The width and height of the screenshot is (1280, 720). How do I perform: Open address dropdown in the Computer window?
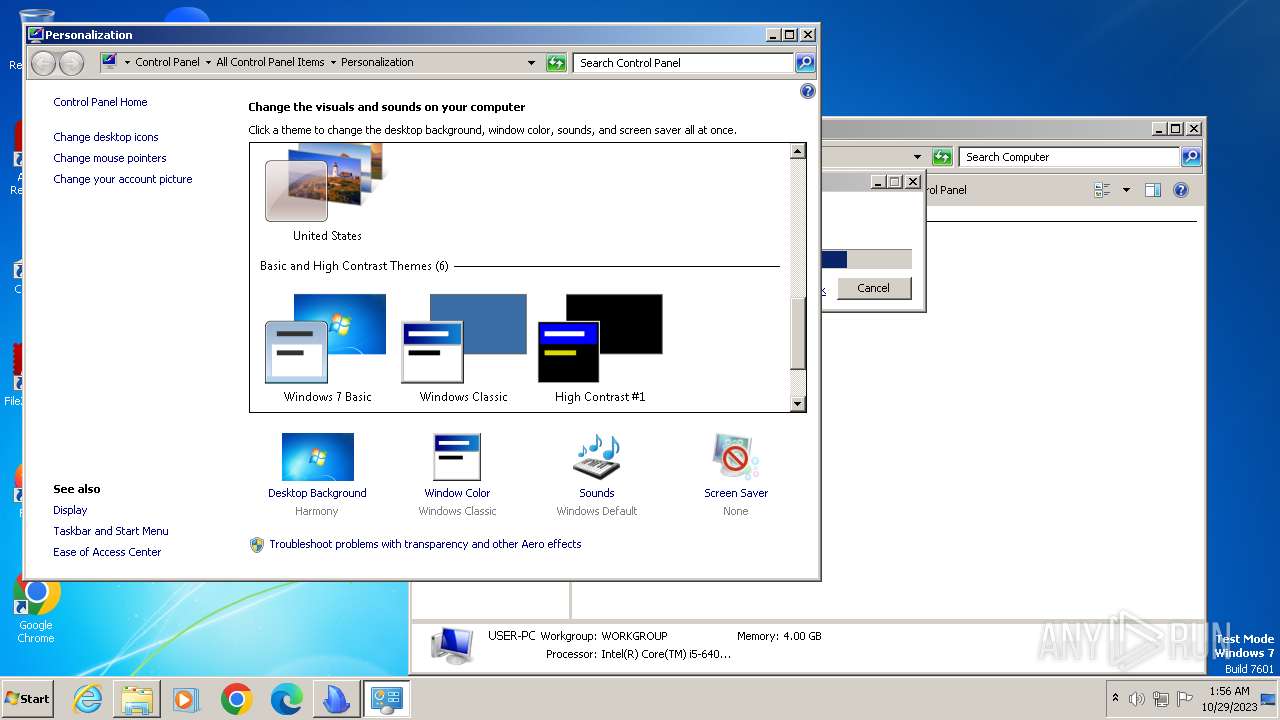917,157
